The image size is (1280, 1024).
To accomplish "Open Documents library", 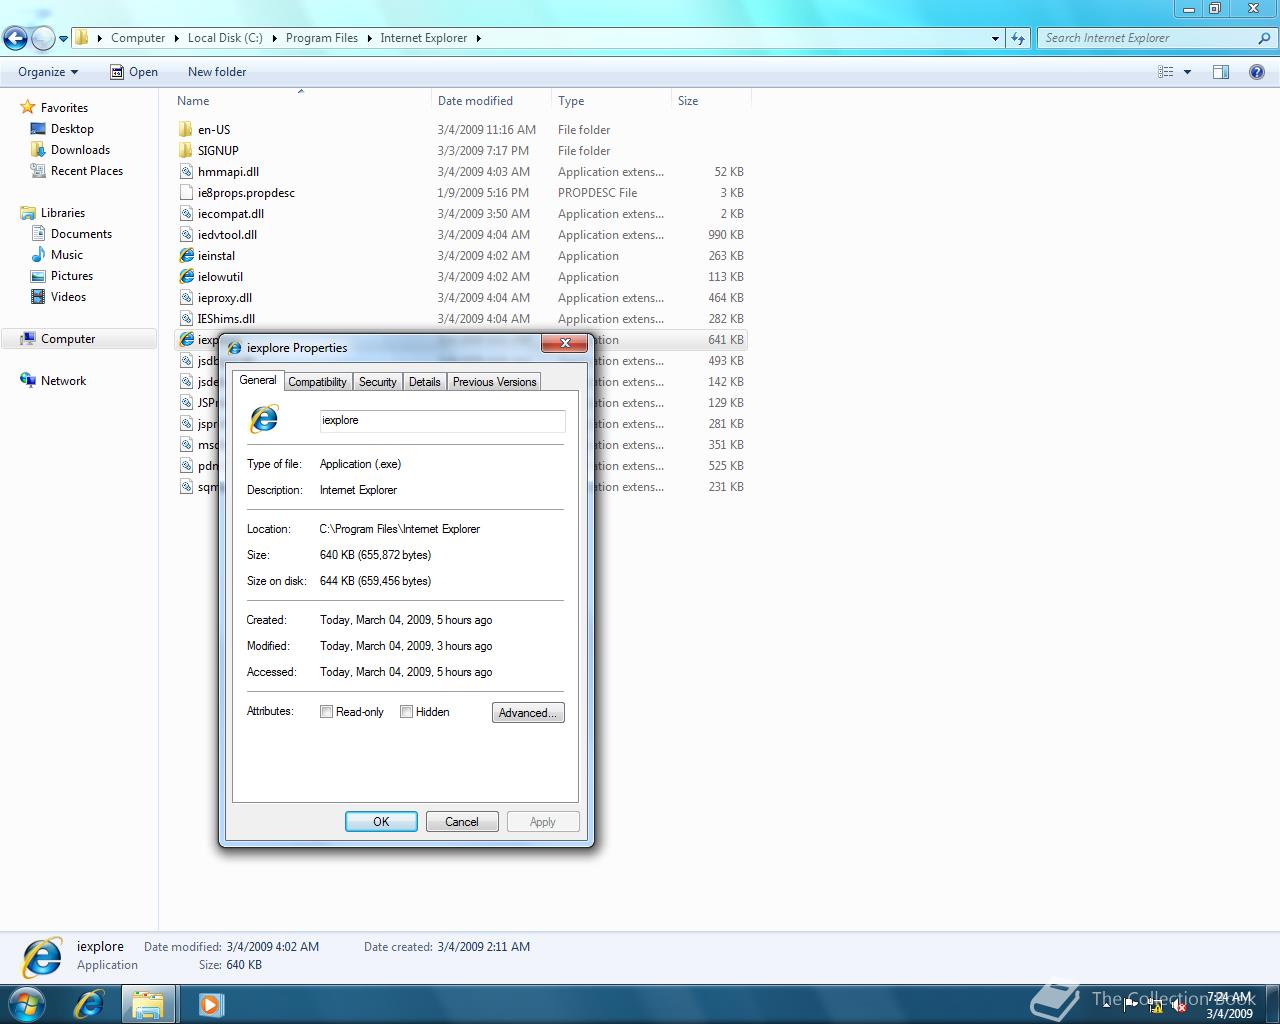I will 81,234.
